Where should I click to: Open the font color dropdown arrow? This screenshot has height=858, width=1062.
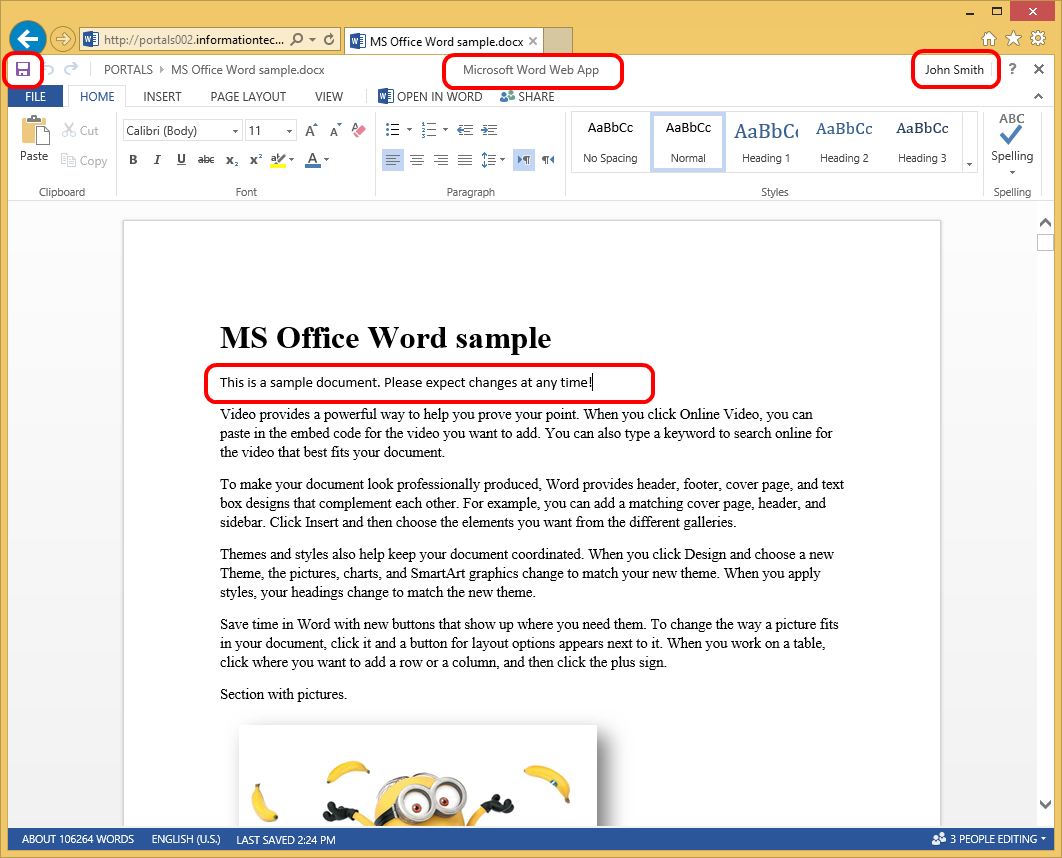[x=326, y=160]
